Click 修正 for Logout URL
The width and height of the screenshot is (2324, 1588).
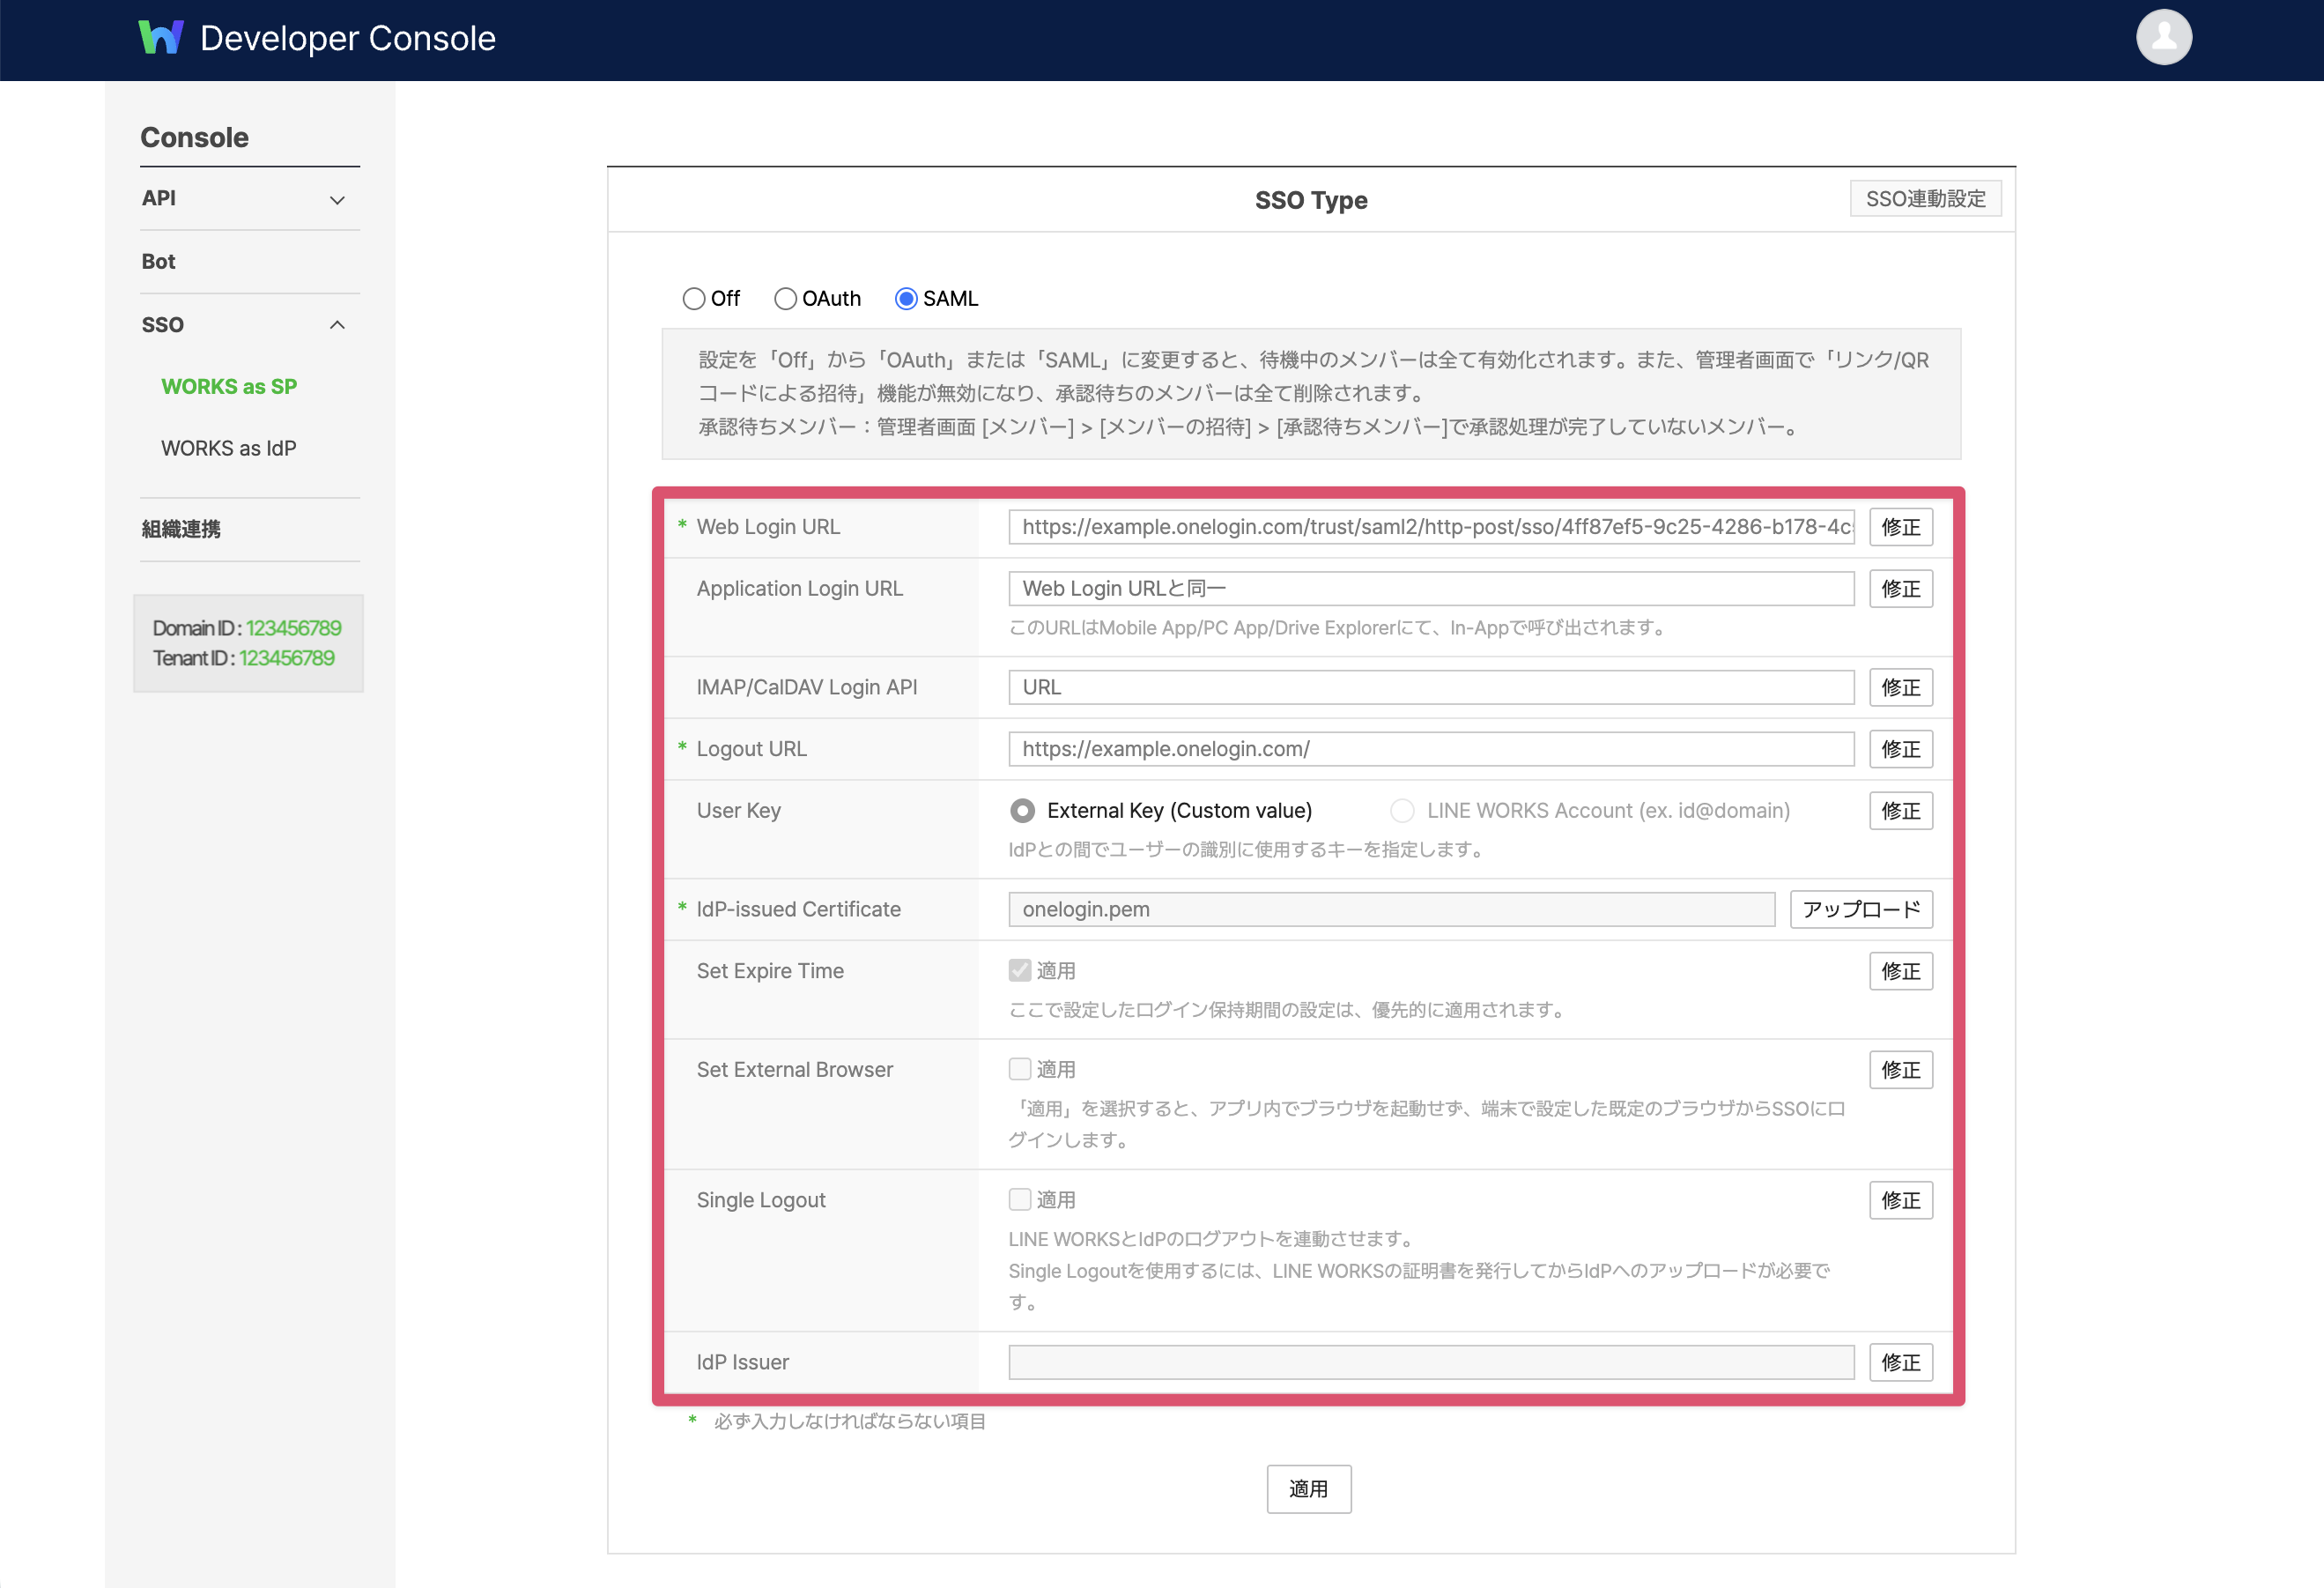[x=1900, y=750]
